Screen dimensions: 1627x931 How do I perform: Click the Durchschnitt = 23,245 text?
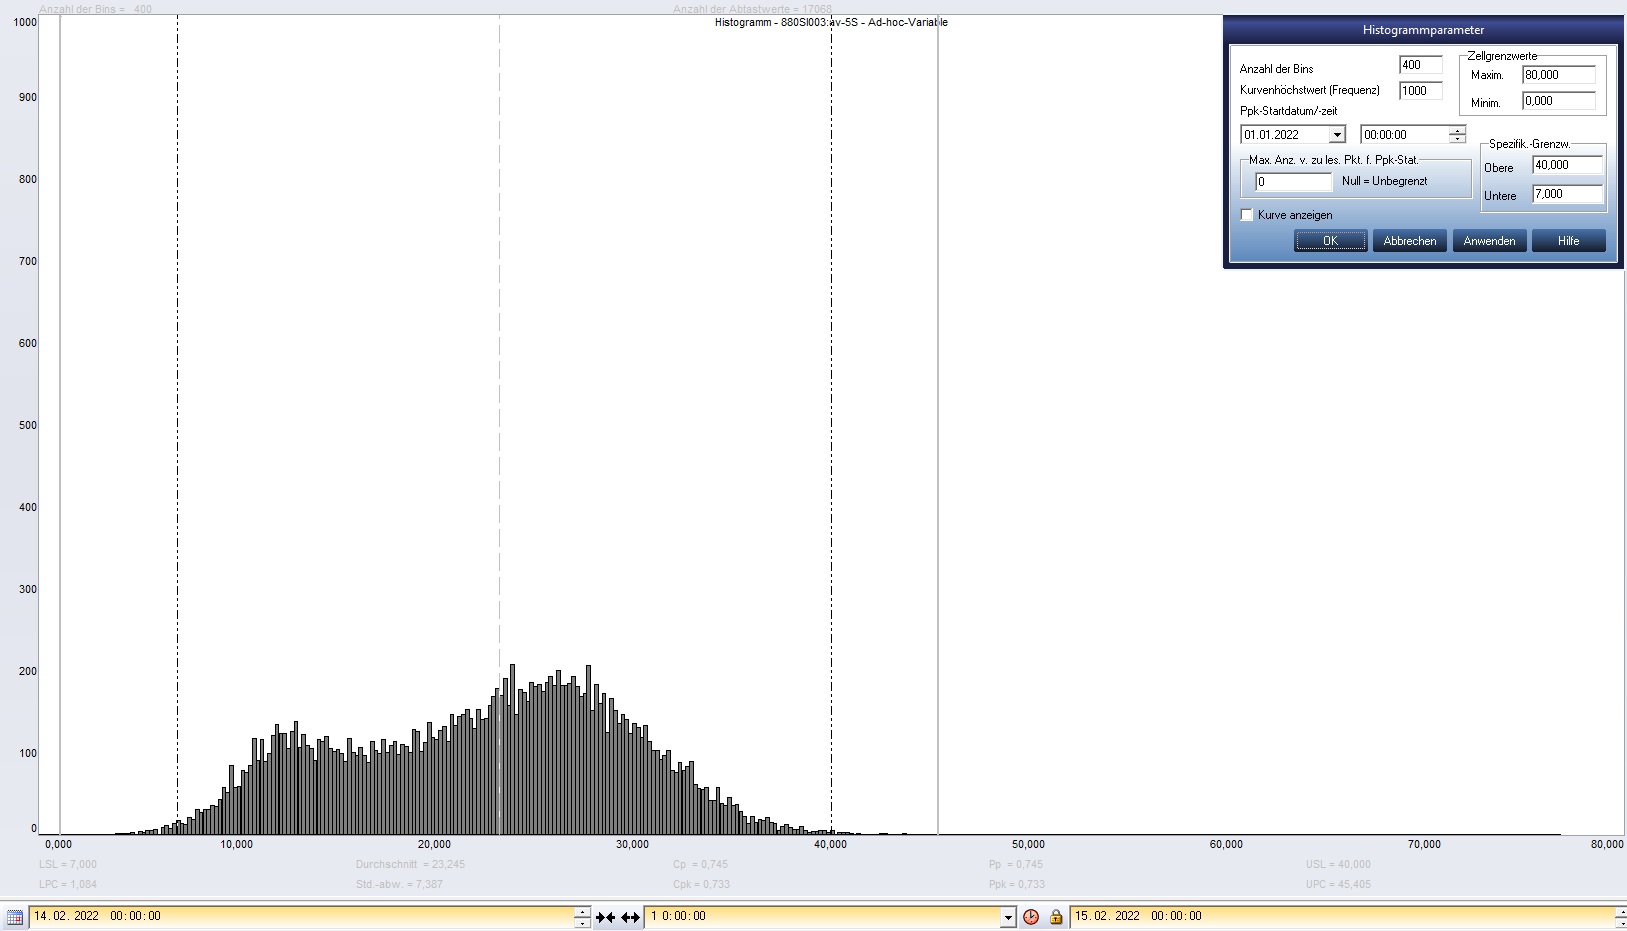coord(410,864)
